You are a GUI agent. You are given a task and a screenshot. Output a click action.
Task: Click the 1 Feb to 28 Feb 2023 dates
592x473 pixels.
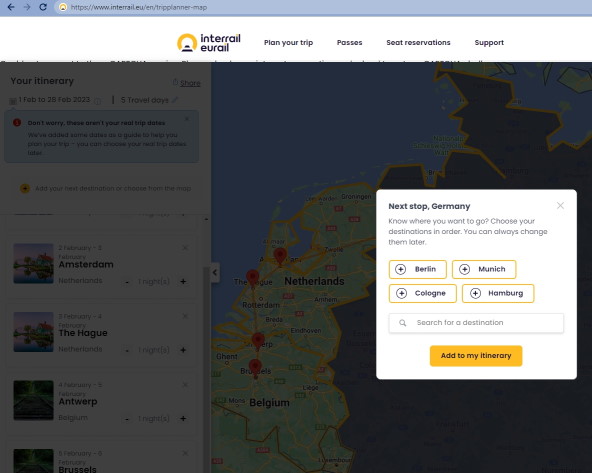coord(54,100)
